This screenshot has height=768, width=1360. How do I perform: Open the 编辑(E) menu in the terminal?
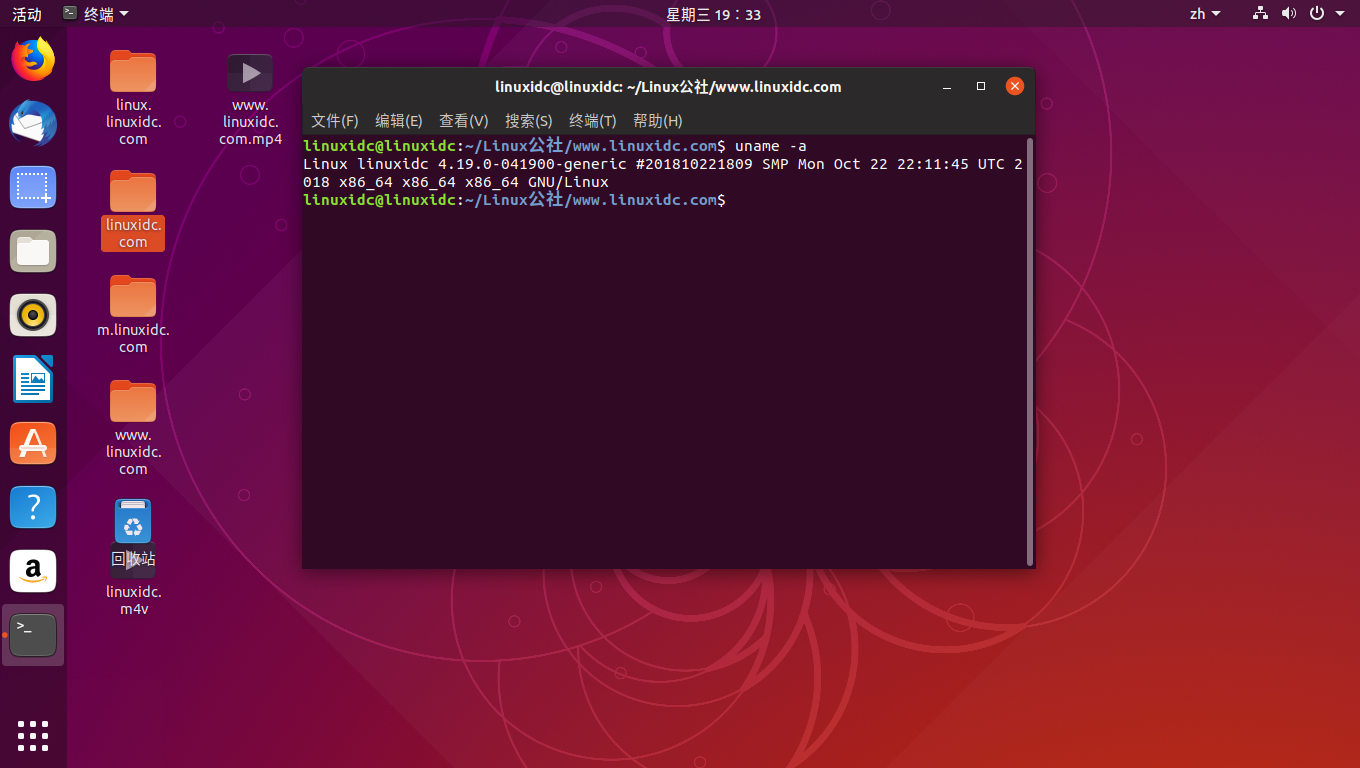398,120
